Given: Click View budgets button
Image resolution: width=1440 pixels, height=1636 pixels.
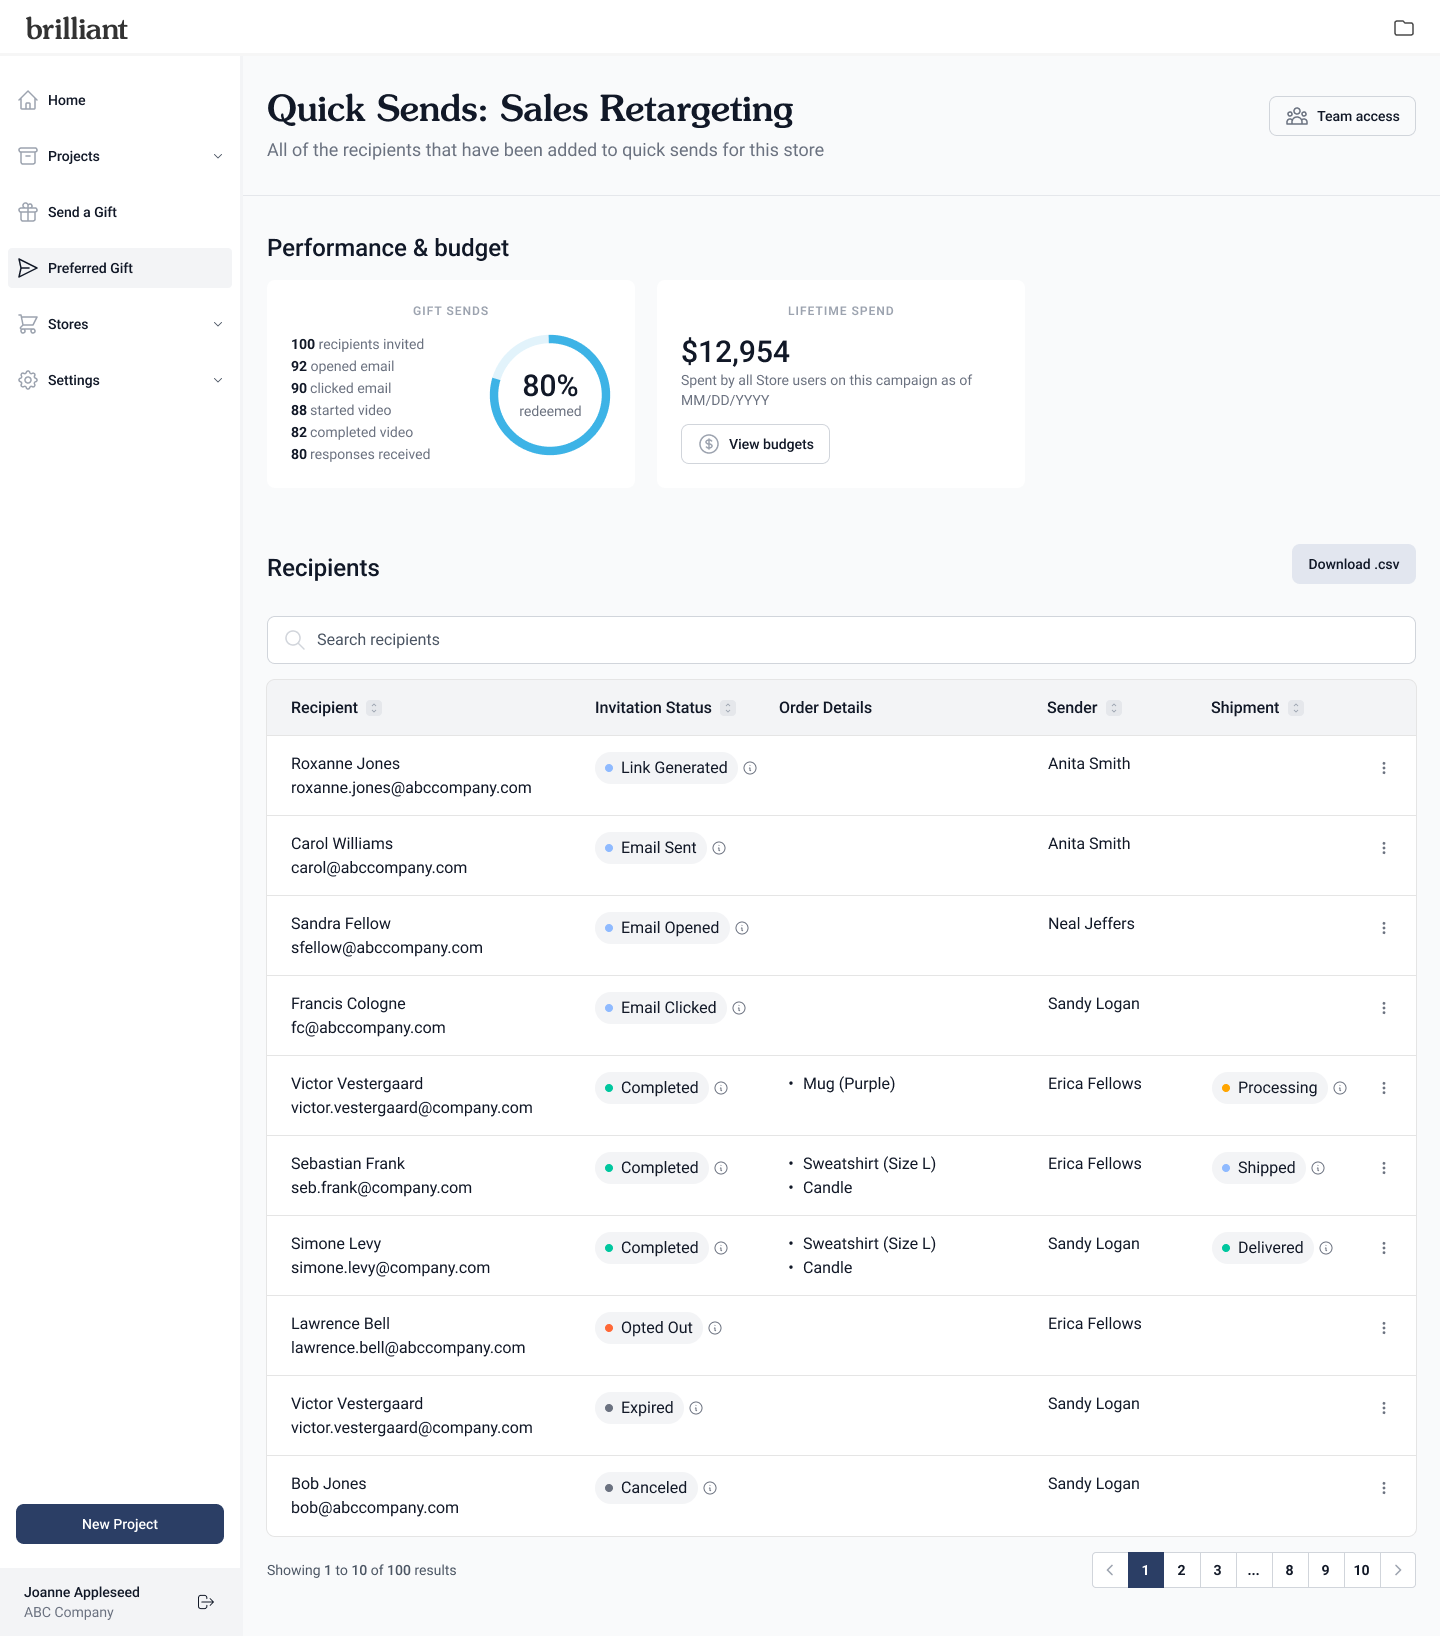Looking at the screenshot, I should click(x=755, y=444).
